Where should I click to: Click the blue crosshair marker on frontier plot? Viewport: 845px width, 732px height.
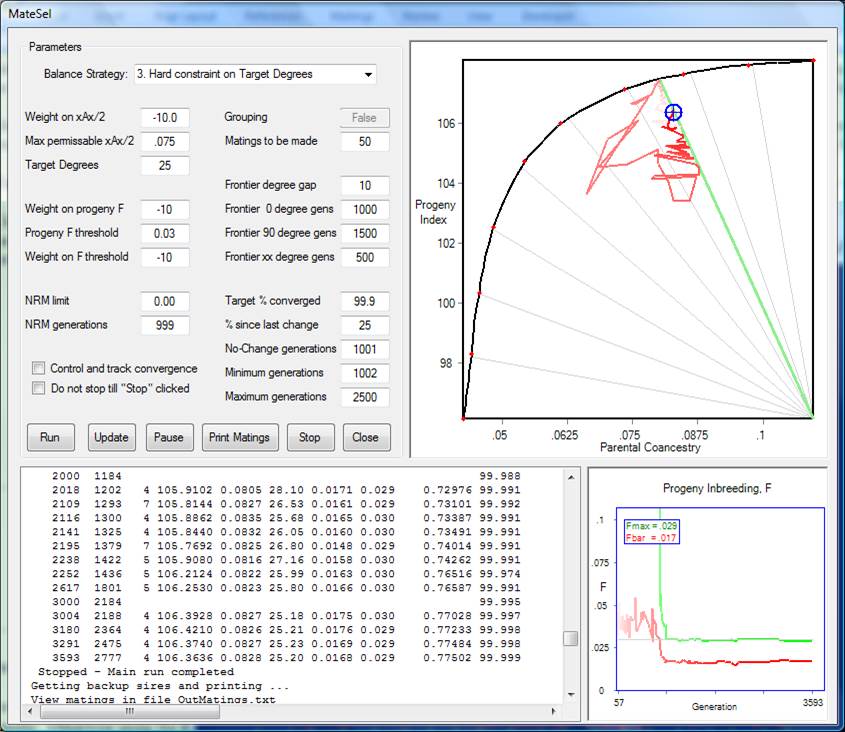pyautogui.click(x=673, y=112)
